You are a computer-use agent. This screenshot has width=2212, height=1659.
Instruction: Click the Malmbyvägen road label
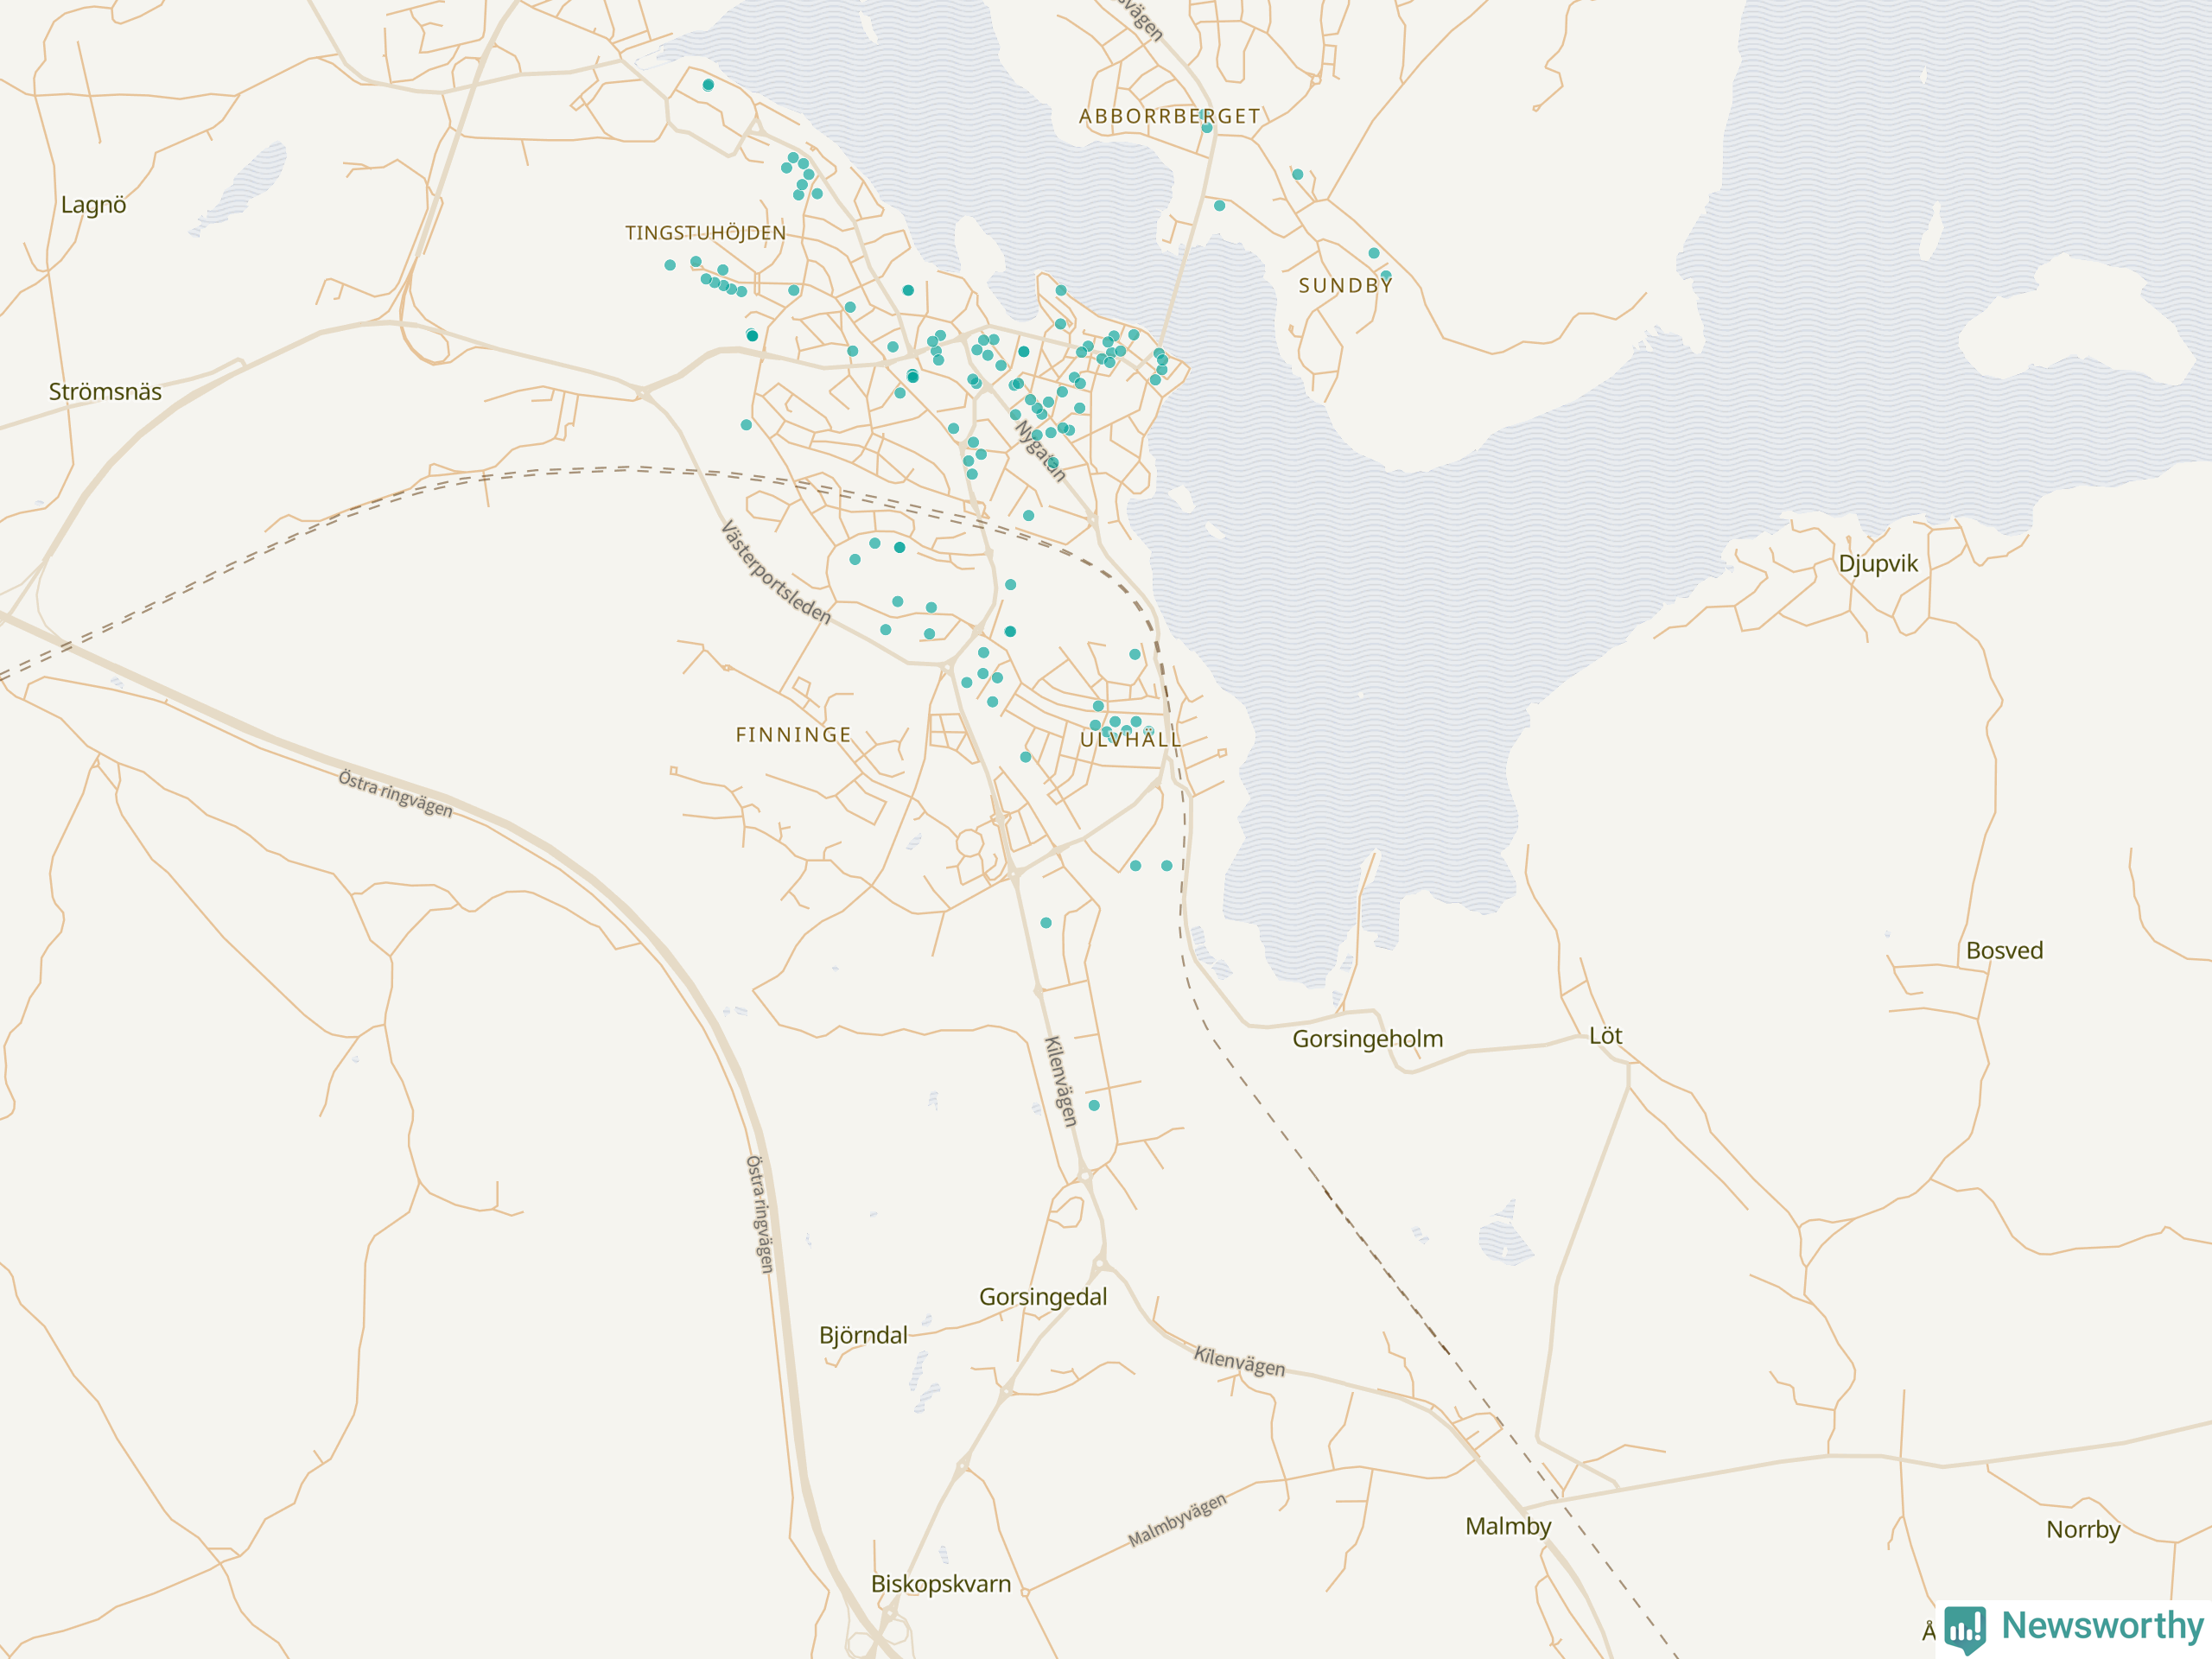click(1176, 1520)
